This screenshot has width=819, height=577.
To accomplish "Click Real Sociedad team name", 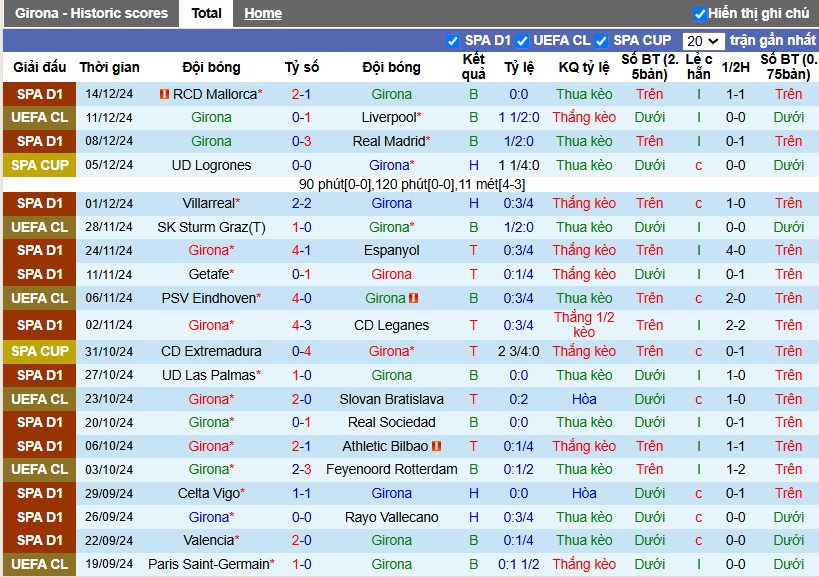I will [391, 422].
